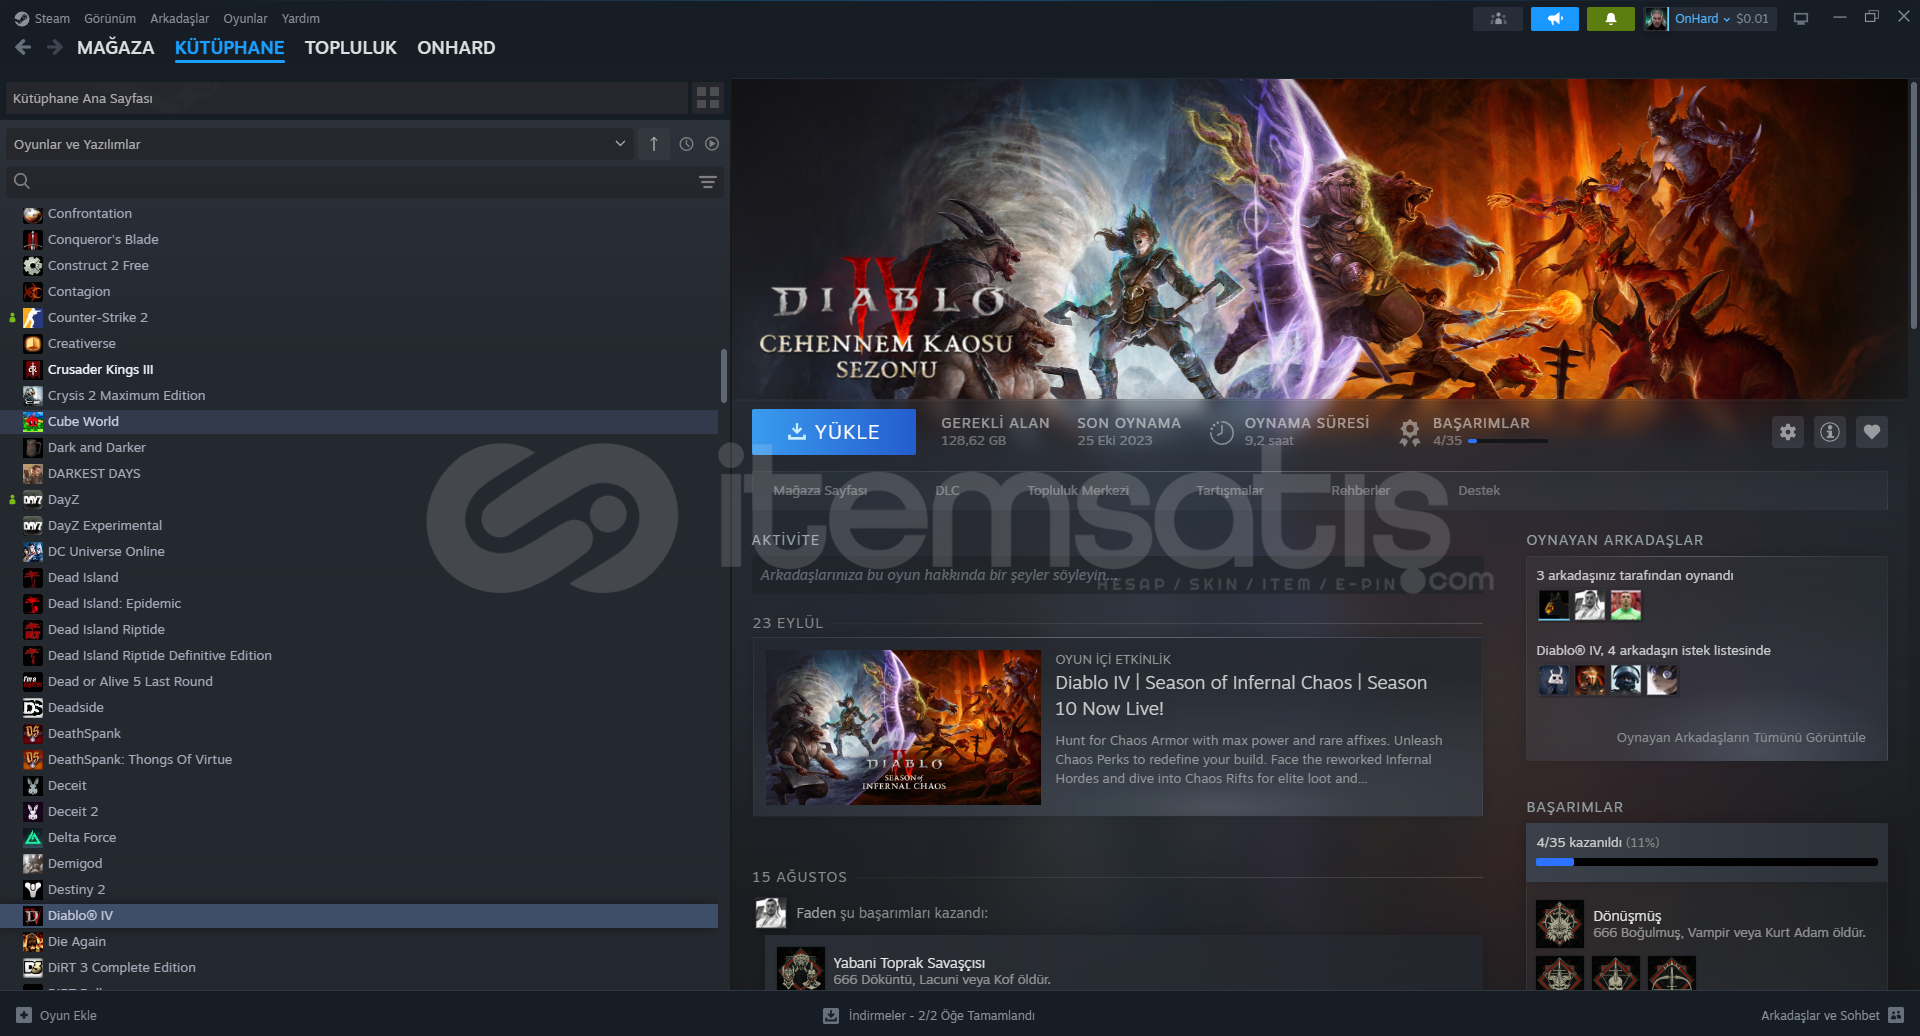Open the announcements megaphone icon

(1555, 19)
